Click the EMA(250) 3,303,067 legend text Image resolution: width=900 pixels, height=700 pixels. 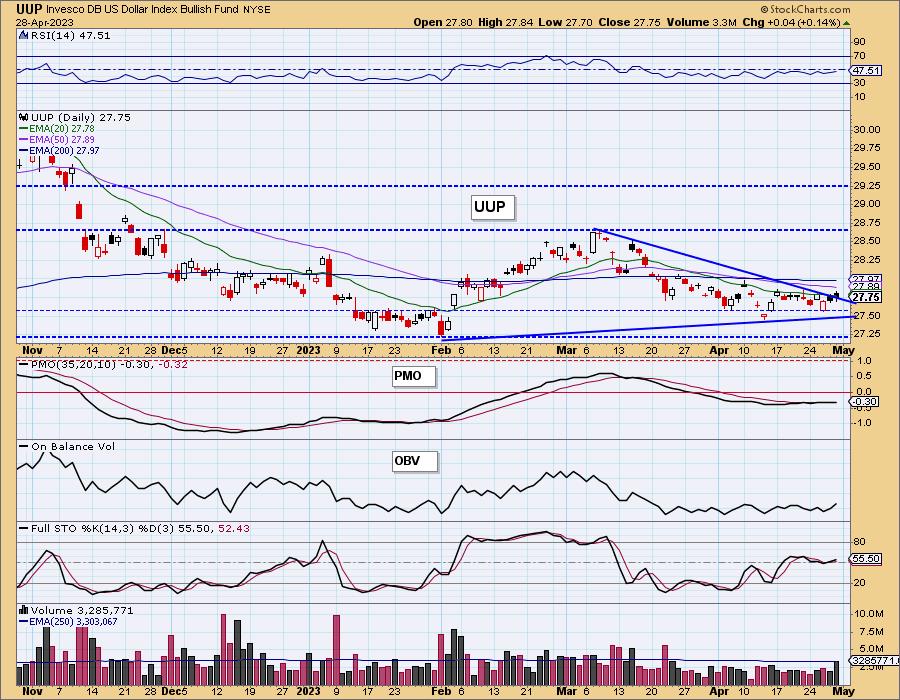(x=73, y=622)
